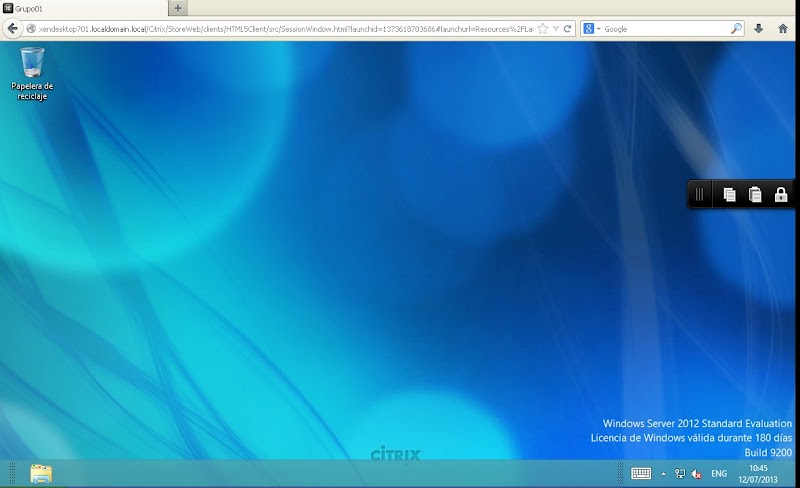Click the search magnifier icon

click(x=736, y=29)
